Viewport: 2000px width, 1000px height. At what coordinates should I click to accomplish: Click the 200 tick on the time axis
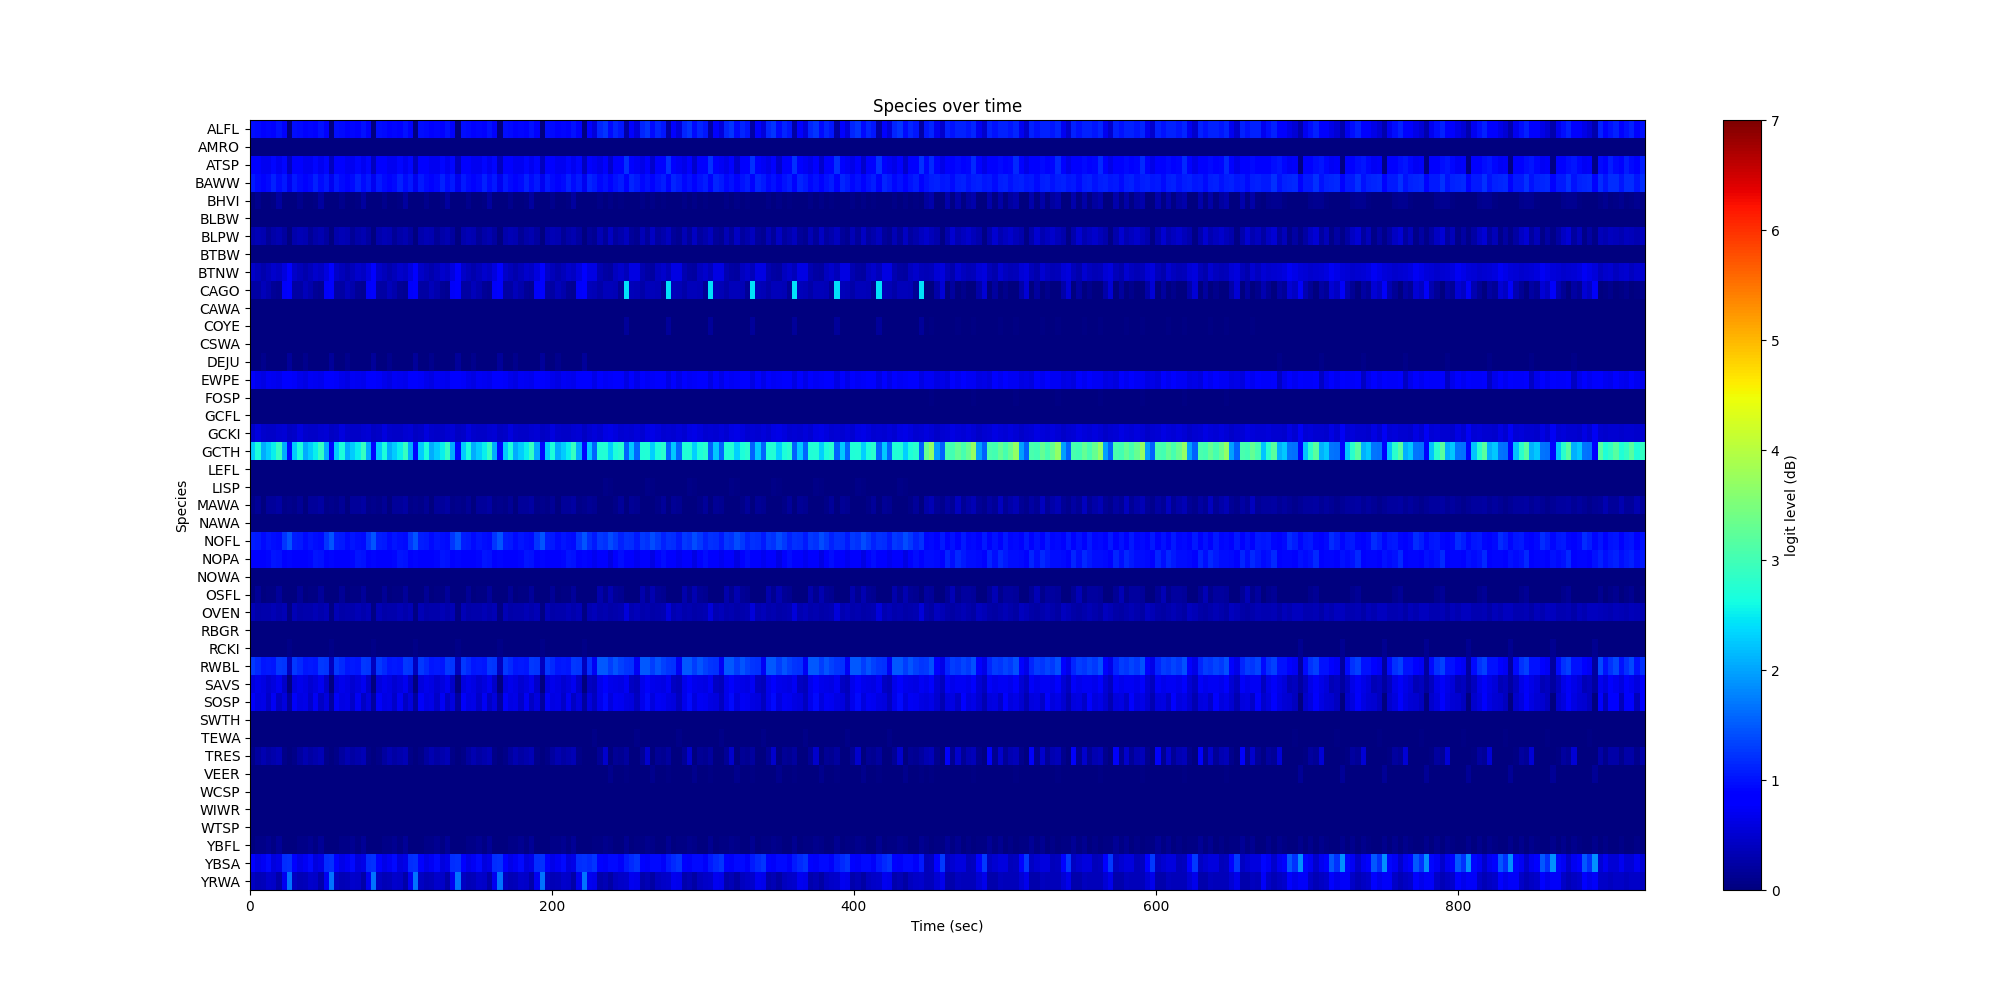[551, 906]
